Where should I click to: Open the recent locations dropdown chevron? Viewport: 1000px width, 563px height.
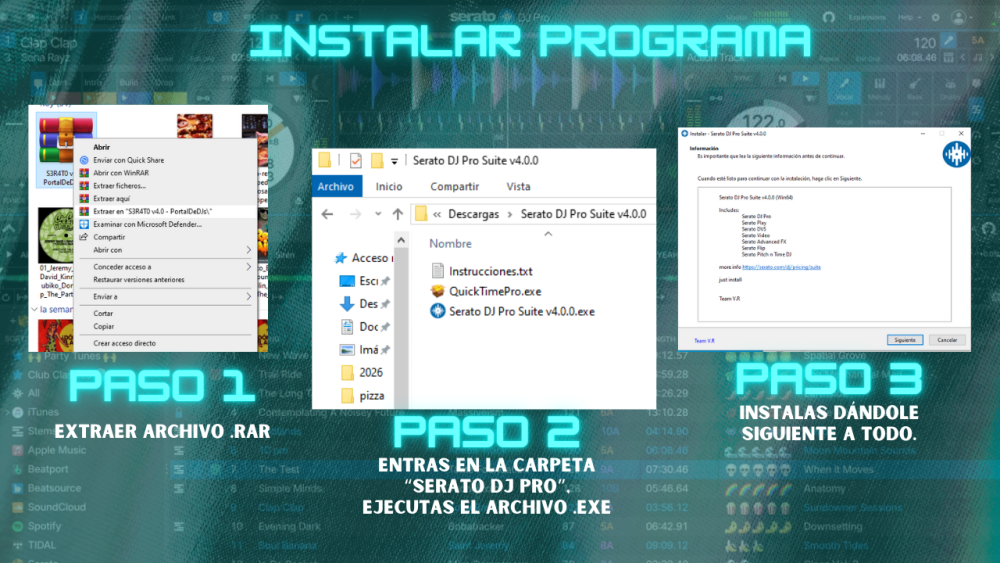click(x=377, y=215)
